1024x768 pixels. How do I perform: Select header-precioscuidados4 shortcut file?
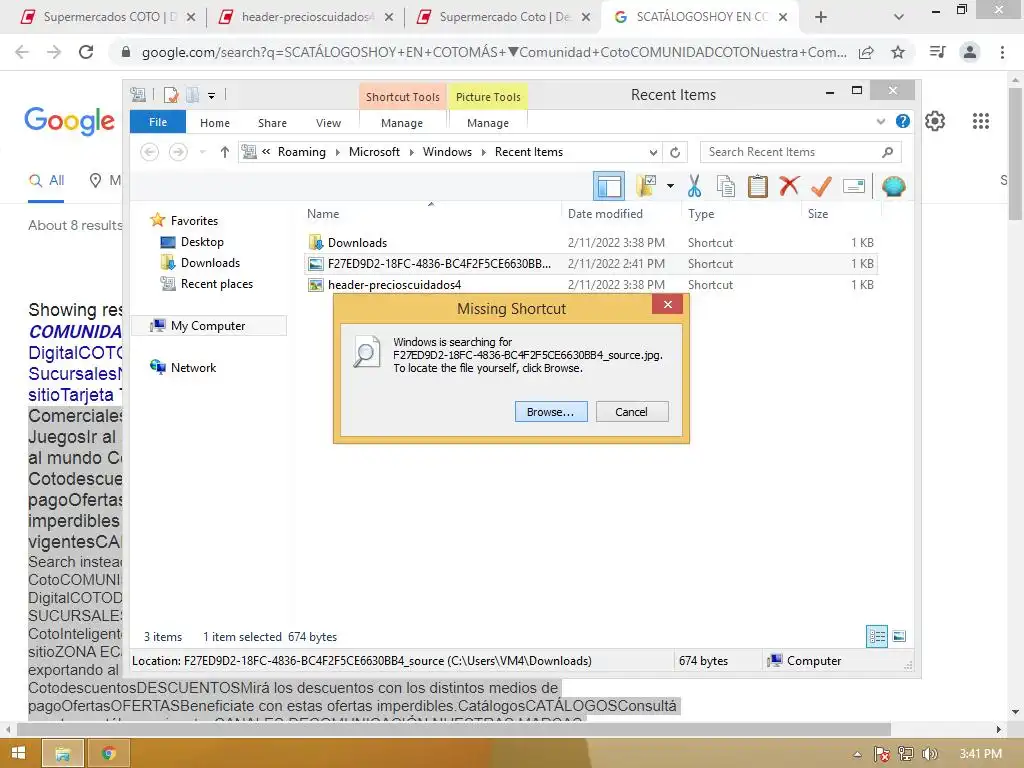(x=394, y=285)
